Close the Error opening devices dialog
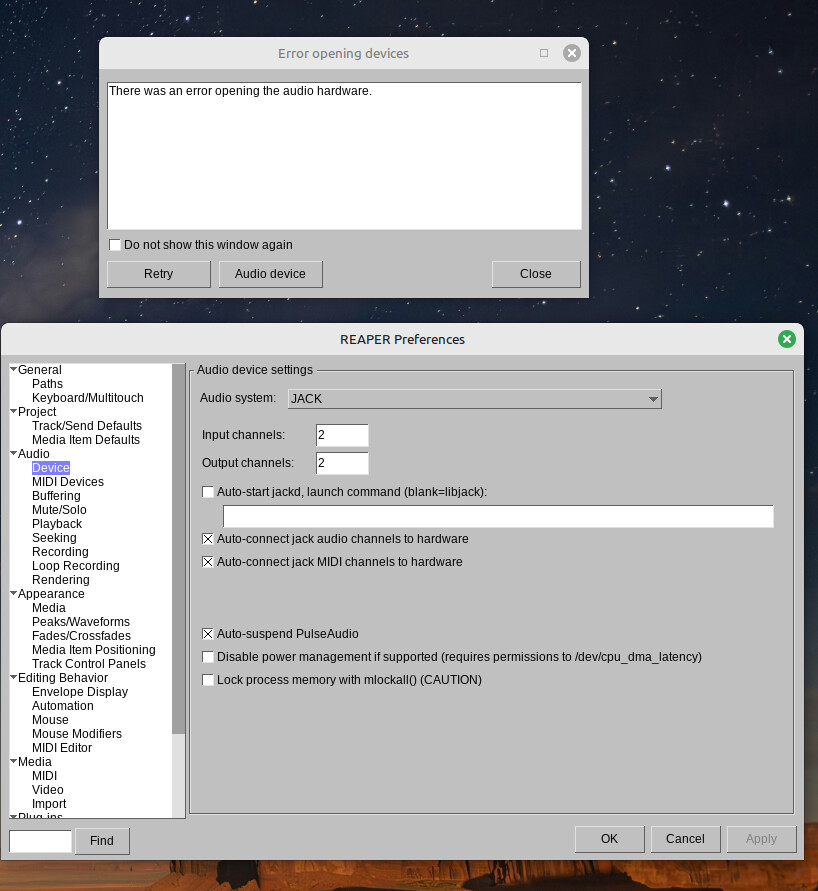The height and width of the screenshot is (891, 818). [571, 53]
